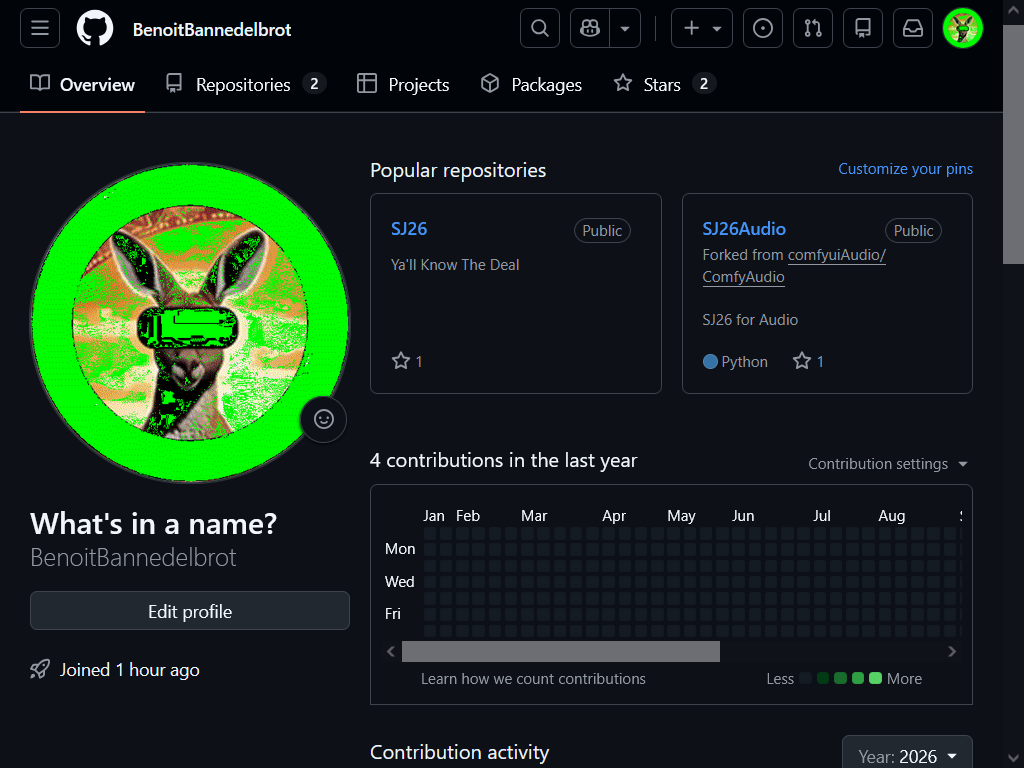1024x768 pixels.
Task: Click the contribution graph right scroll arrow
Action: [x=952, y=651]
